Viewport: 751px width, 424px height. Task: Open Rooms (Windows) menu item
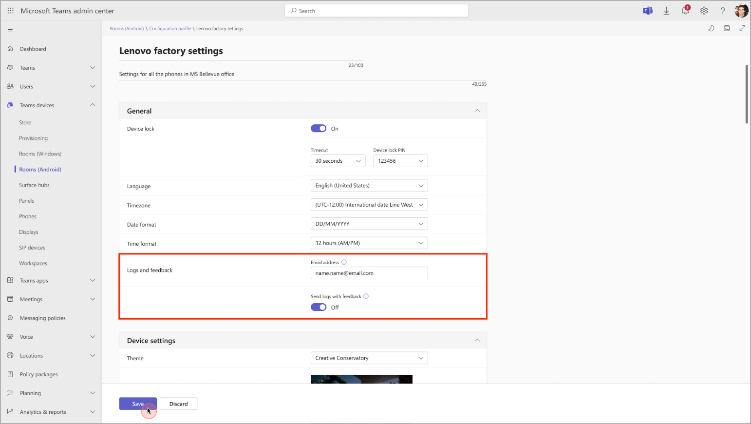tap(40, 154)
